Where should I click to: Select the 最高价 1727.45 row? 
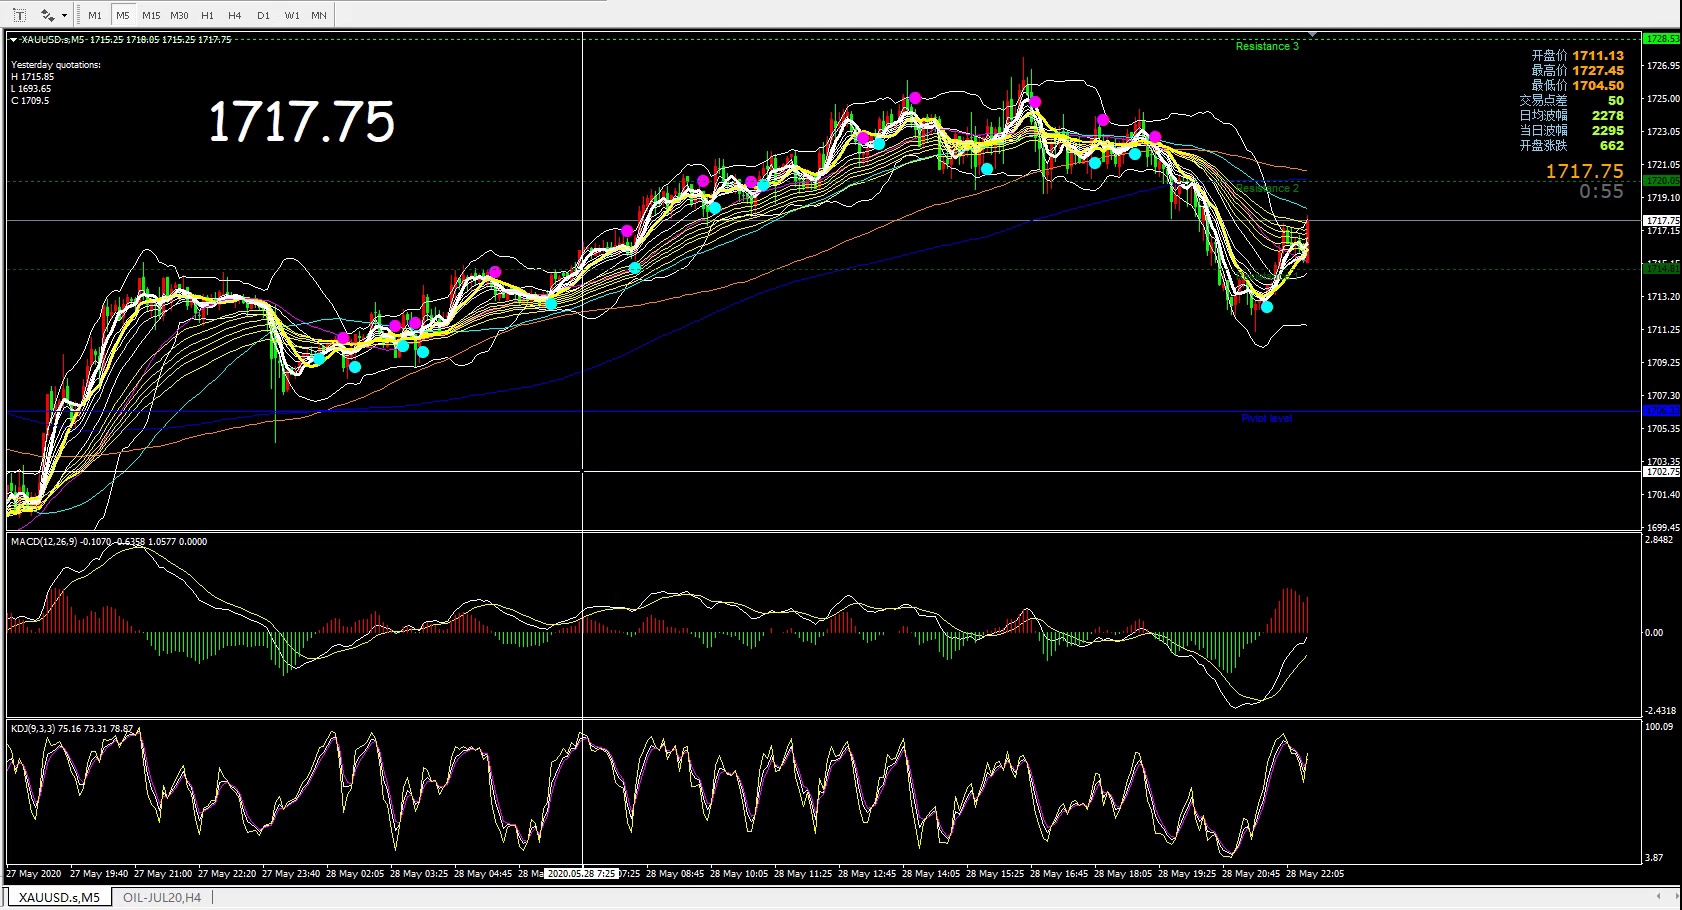click(x=1577, y=71)
